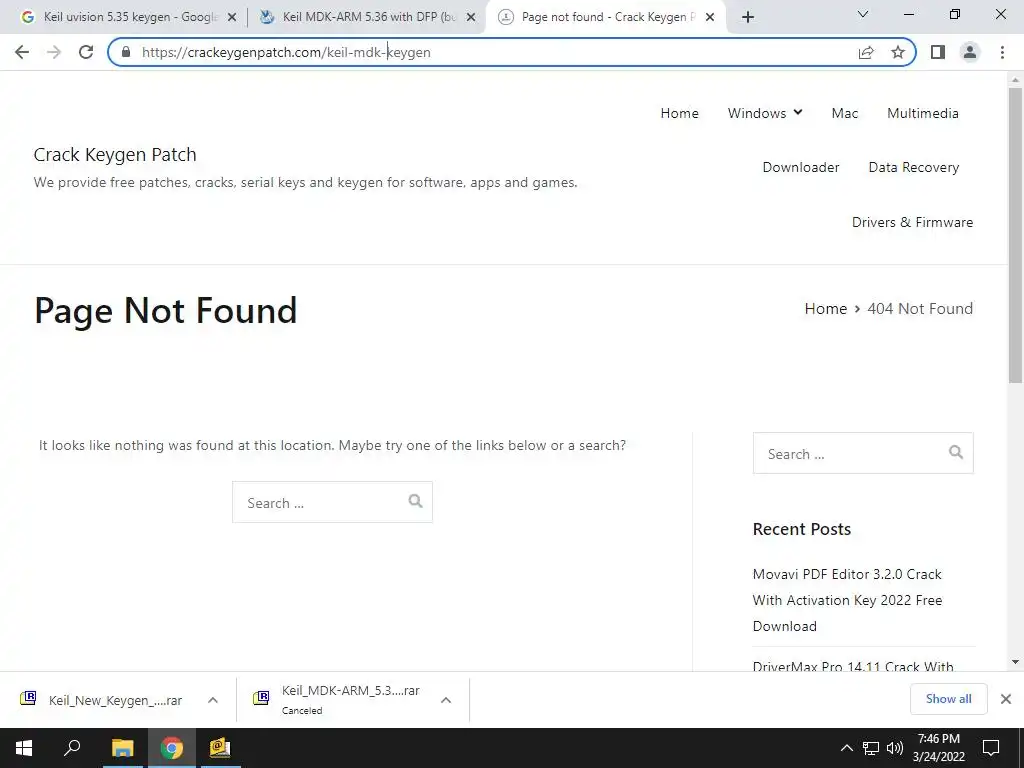Screen dimensions: 1024x768
Task: Open the tab search dropdown
Action: [863, 14]
